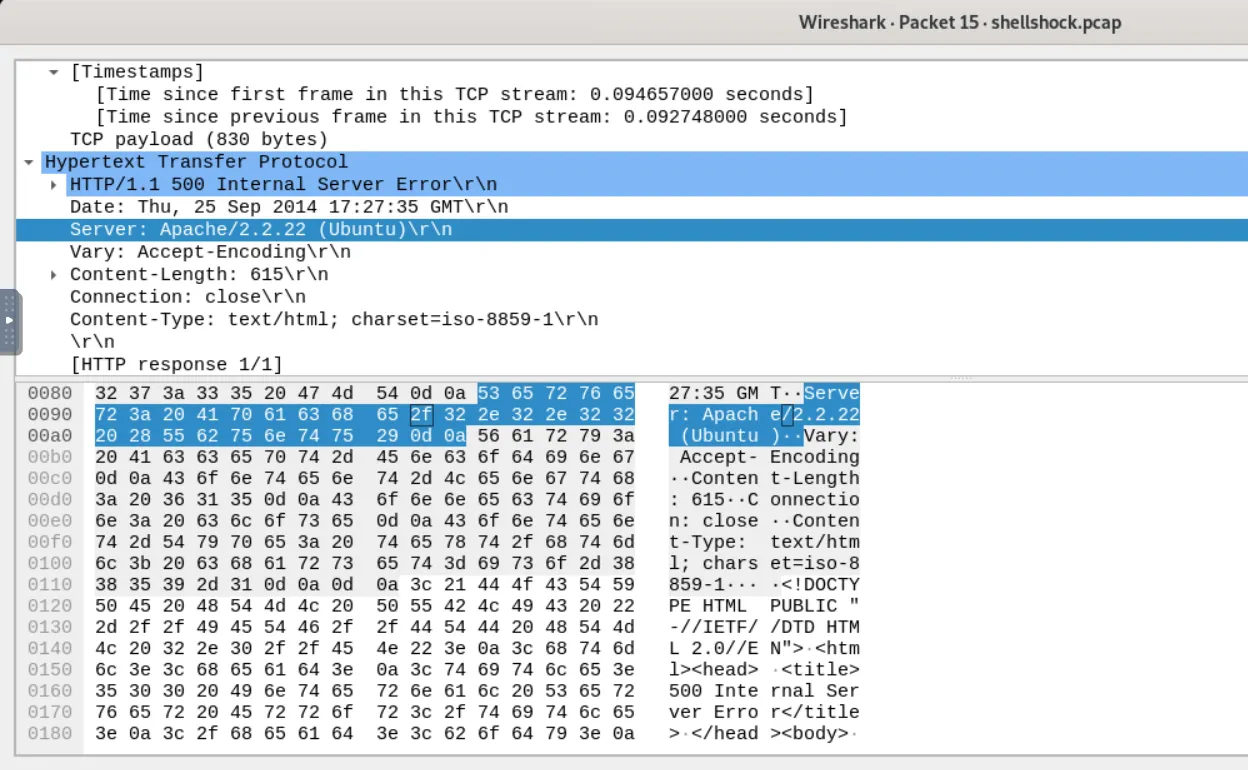
Task: Select Time since previous frame entry
Action: coord(471,117)
